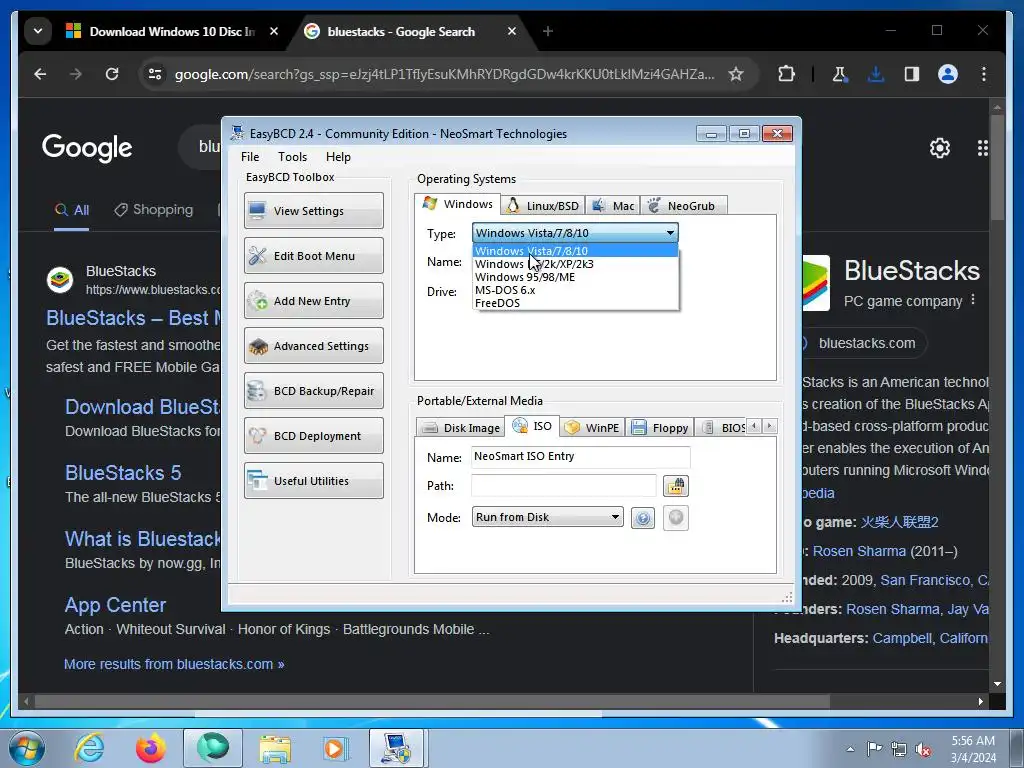
Task: Click the ISO Path input field
Action: [x=564, y=486]
